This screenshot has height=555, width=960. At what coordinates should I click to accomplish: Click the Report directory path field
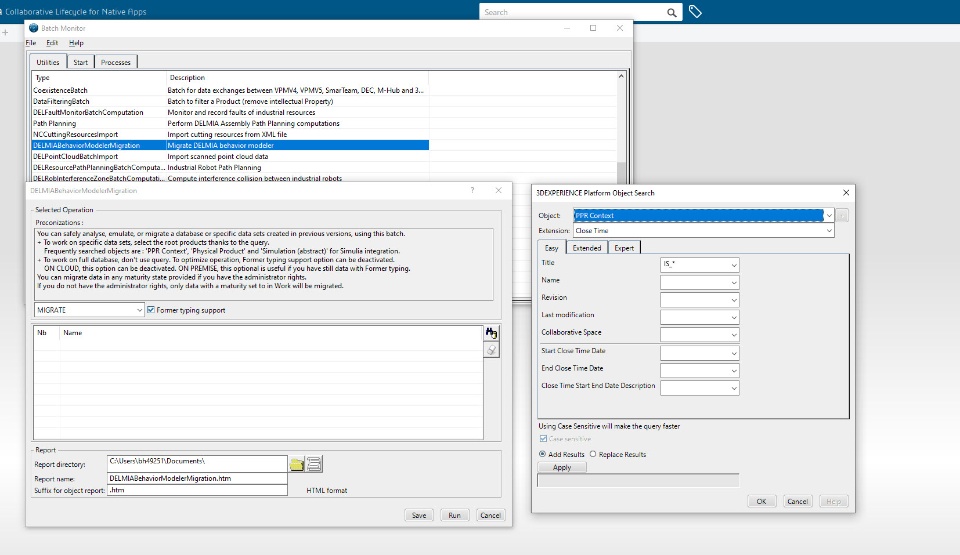point(197,463)
